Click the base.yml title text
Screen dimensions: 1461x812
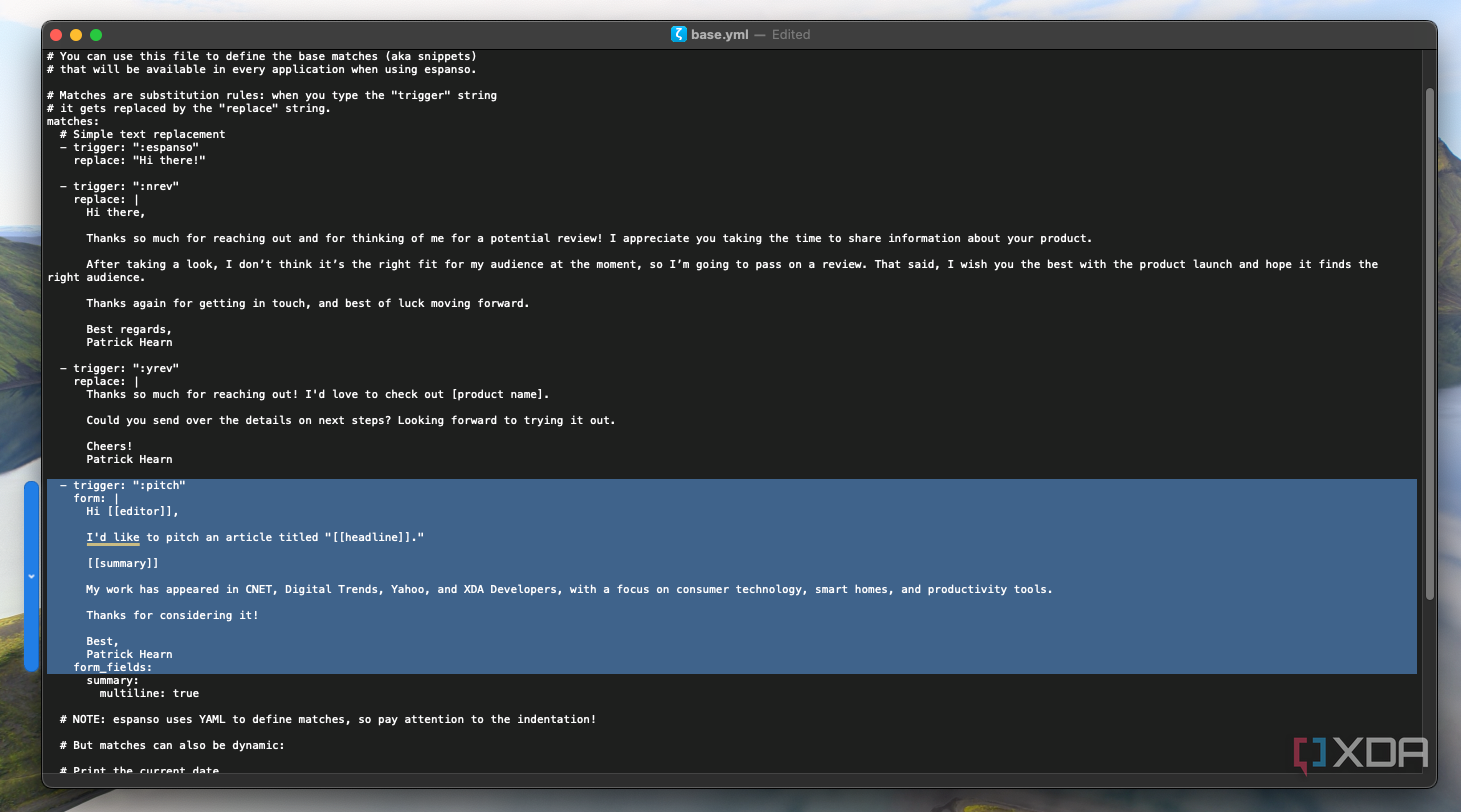pyautogui.click(x=719, y=34)
